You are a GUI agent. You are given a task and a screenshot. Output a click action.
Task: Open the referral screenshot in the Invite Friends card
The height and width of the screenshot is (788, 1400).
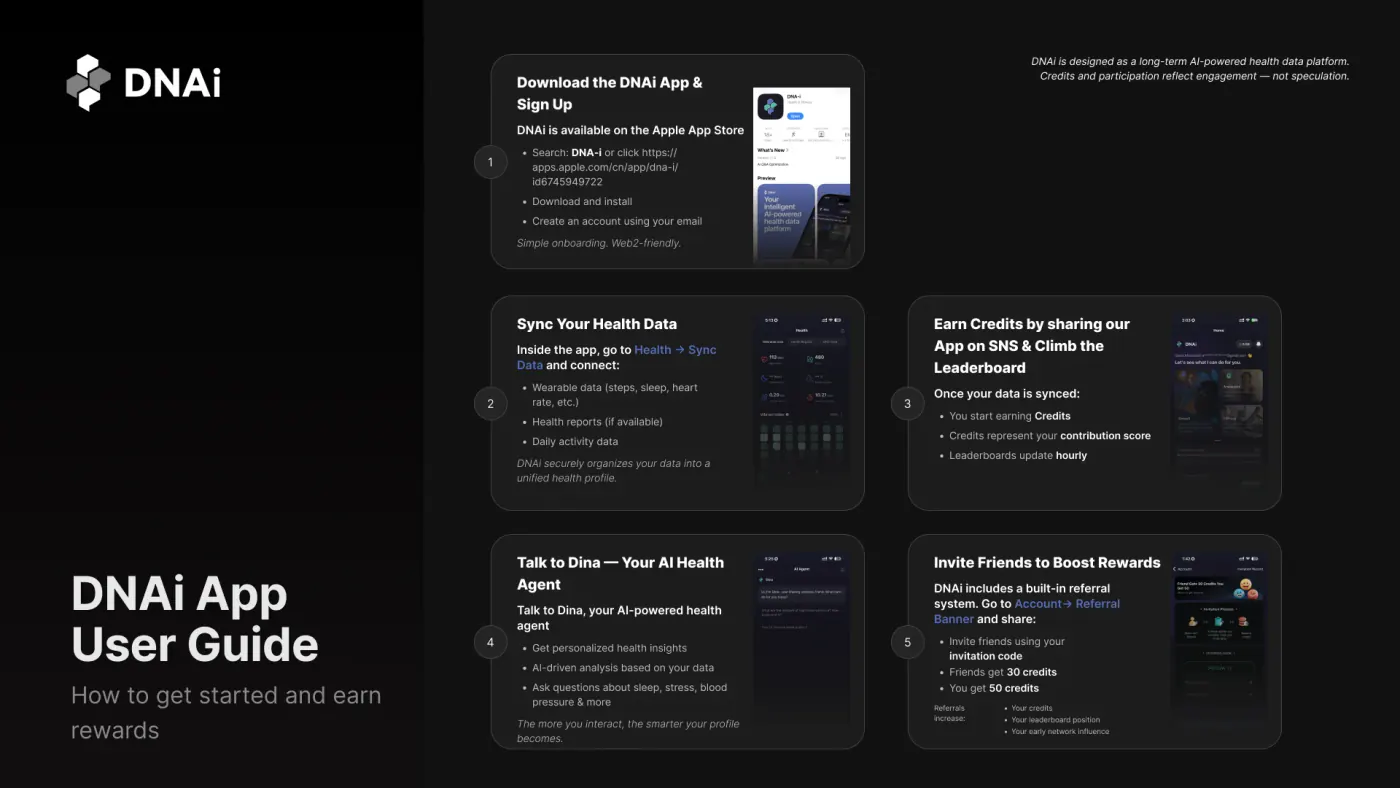1218,641
